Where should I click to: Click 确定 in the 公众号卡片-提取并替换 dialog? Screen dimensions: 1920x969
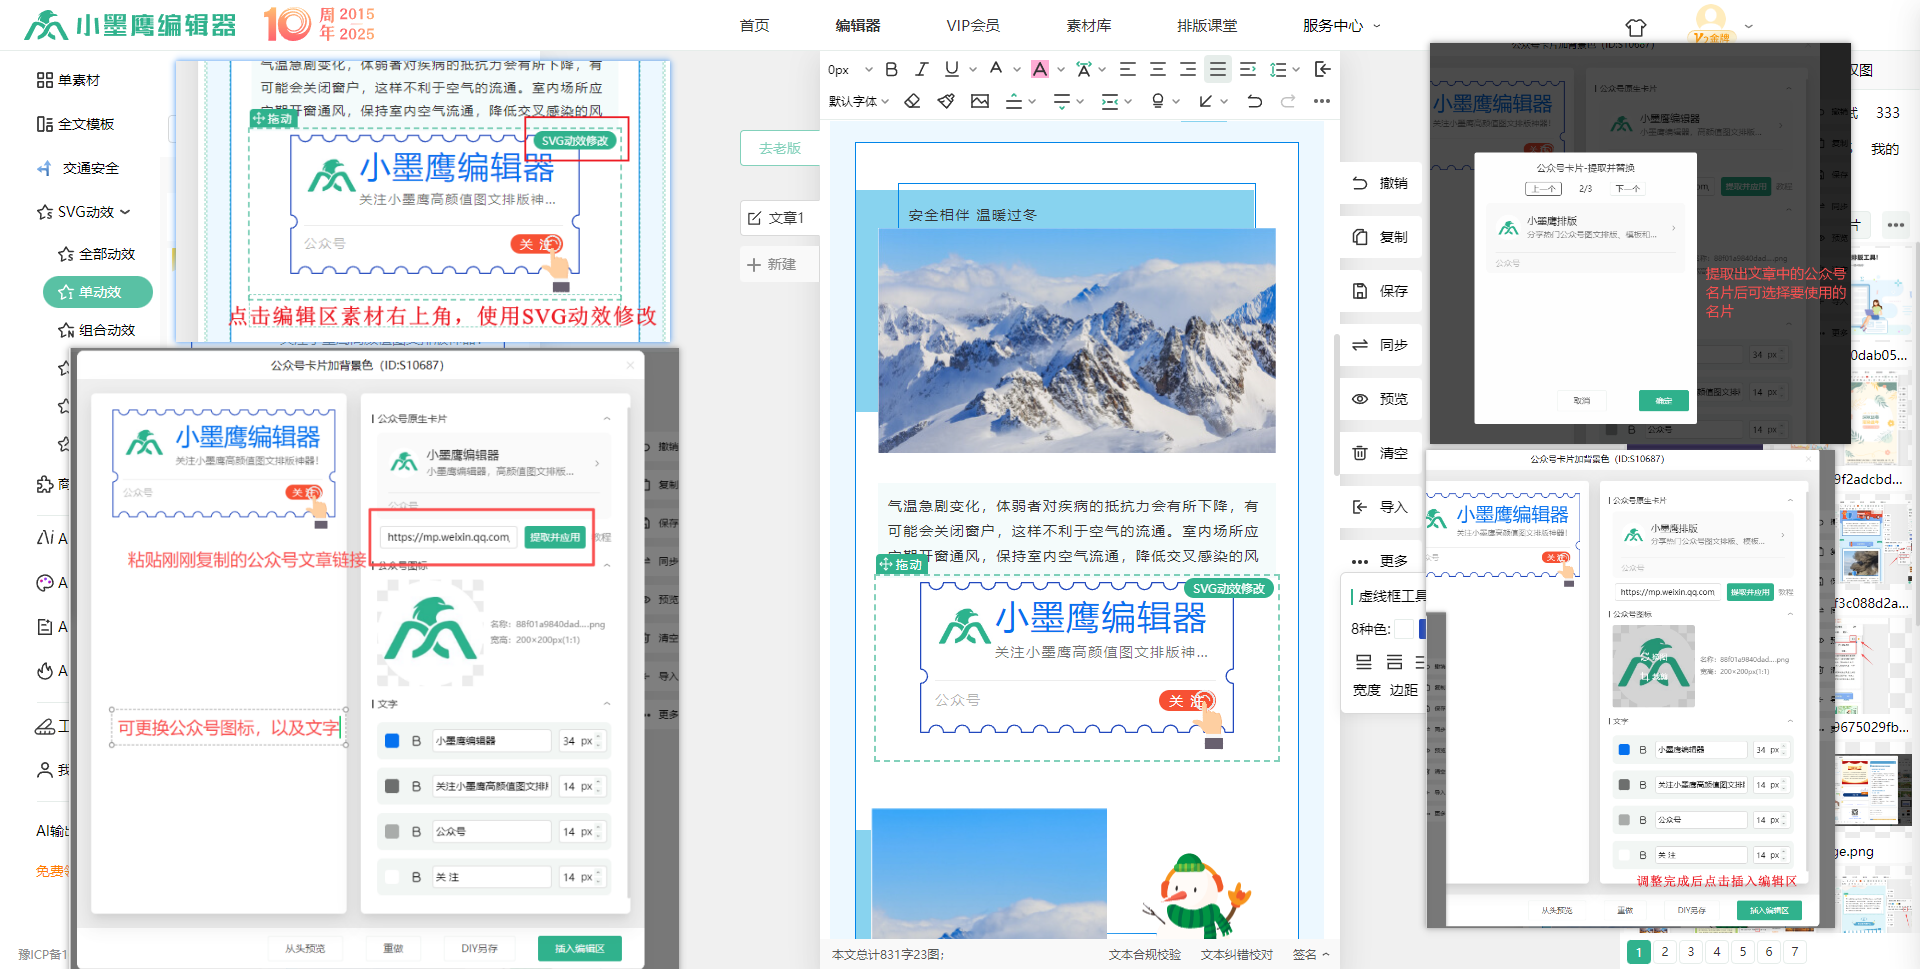[x=1663, y=401]
